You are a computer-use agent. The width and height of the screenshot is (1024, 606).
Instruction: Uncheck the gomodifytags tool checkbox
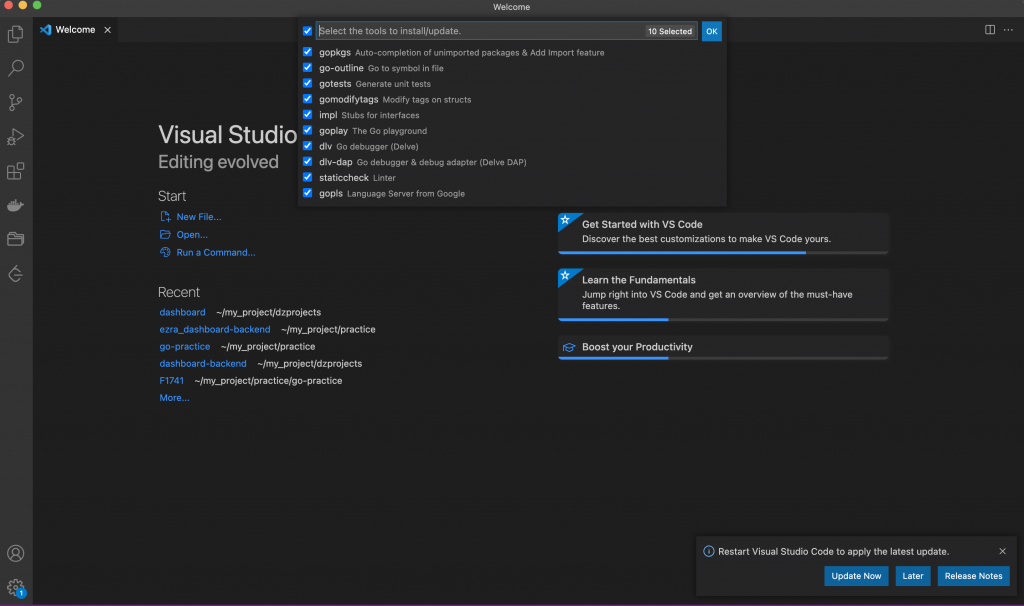(x=308, y=99)
